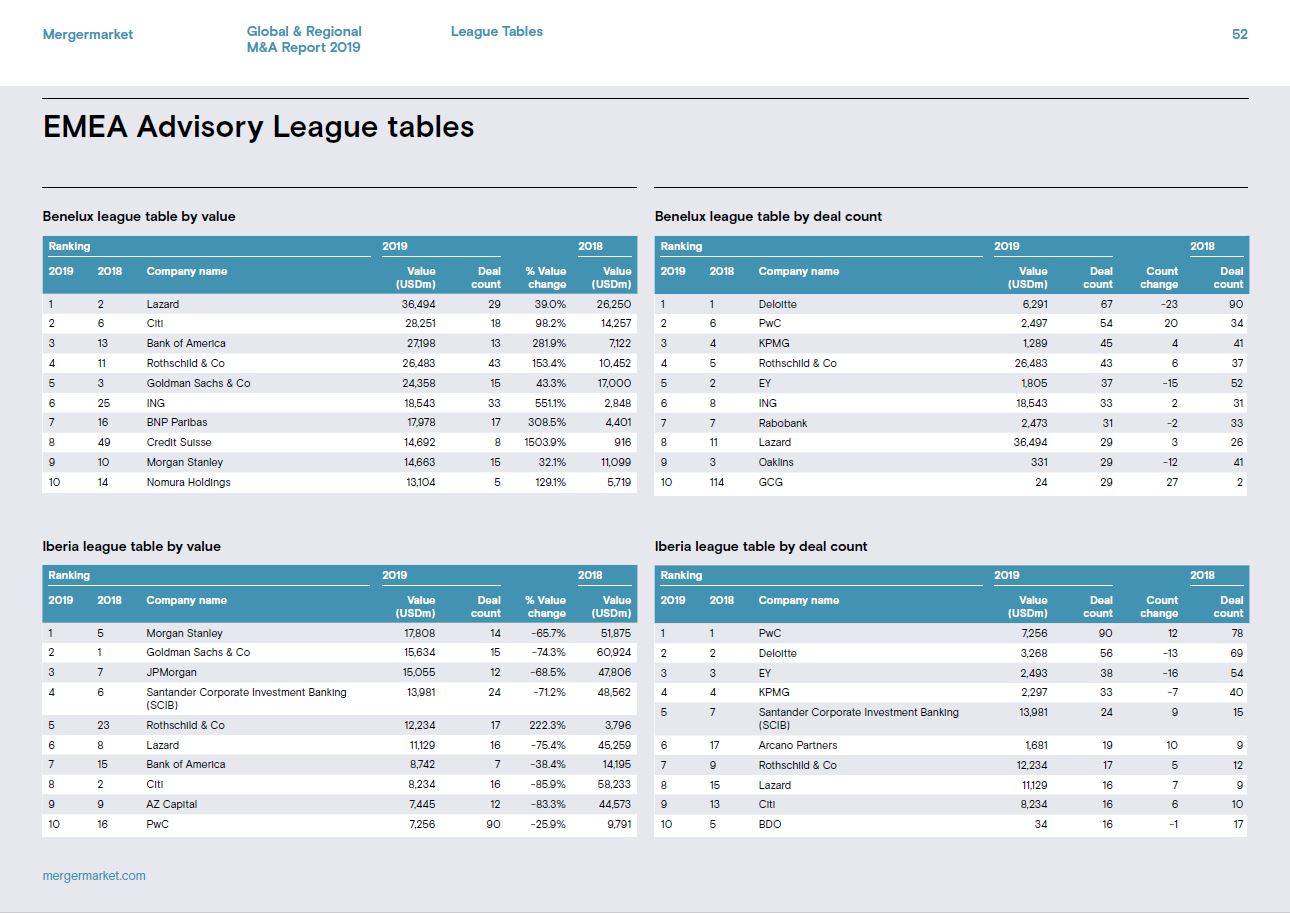Click the 'League Tables' section label in header
Screen dimensions: 1290x913
[x=497, y=31]
